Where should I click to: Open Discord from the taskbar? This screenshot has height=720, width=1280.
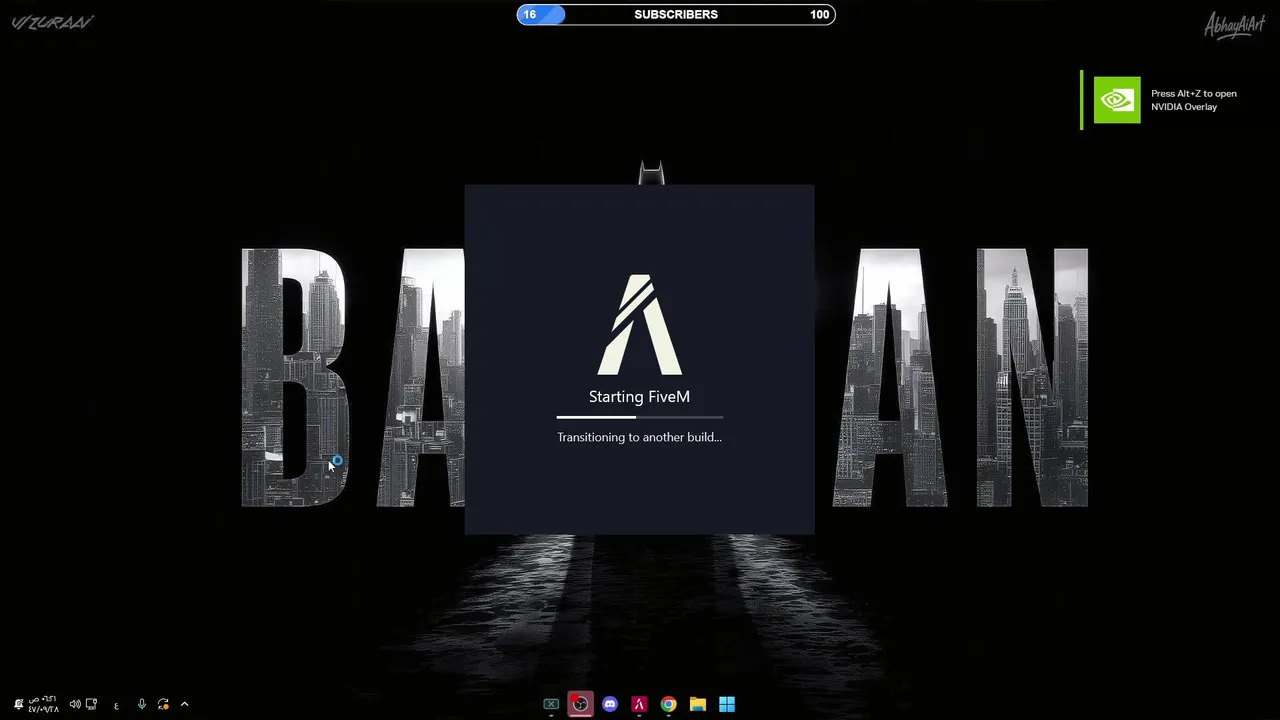tap(610, 704)
